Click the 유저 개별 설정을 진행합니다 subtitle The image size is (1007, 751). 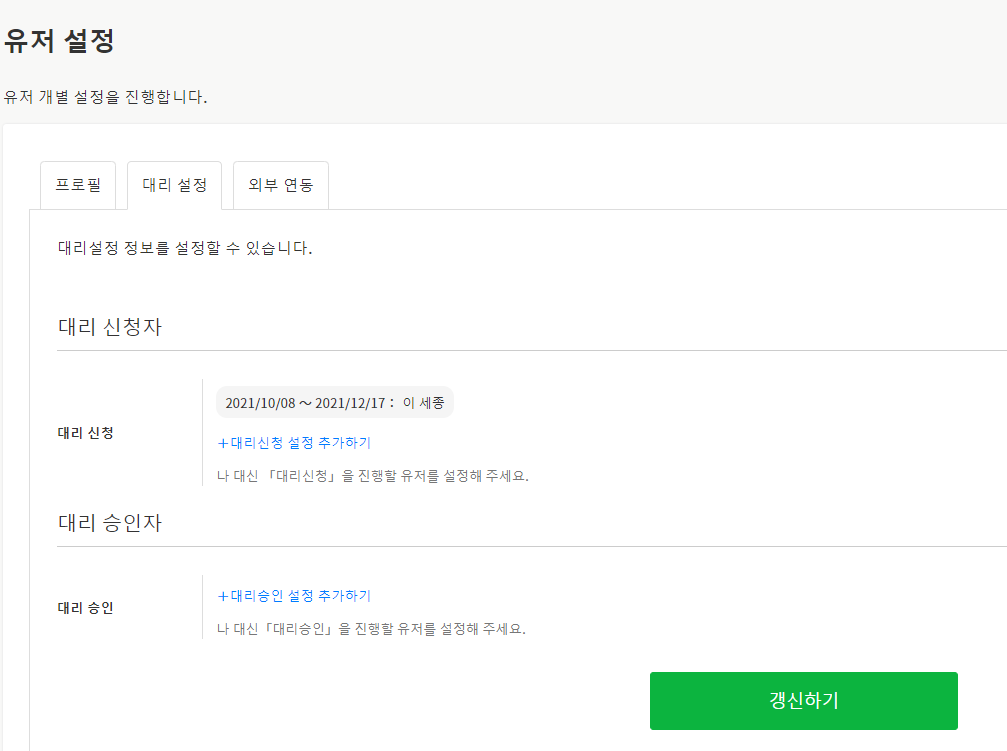pyautogui.click(x=105, y=97)
